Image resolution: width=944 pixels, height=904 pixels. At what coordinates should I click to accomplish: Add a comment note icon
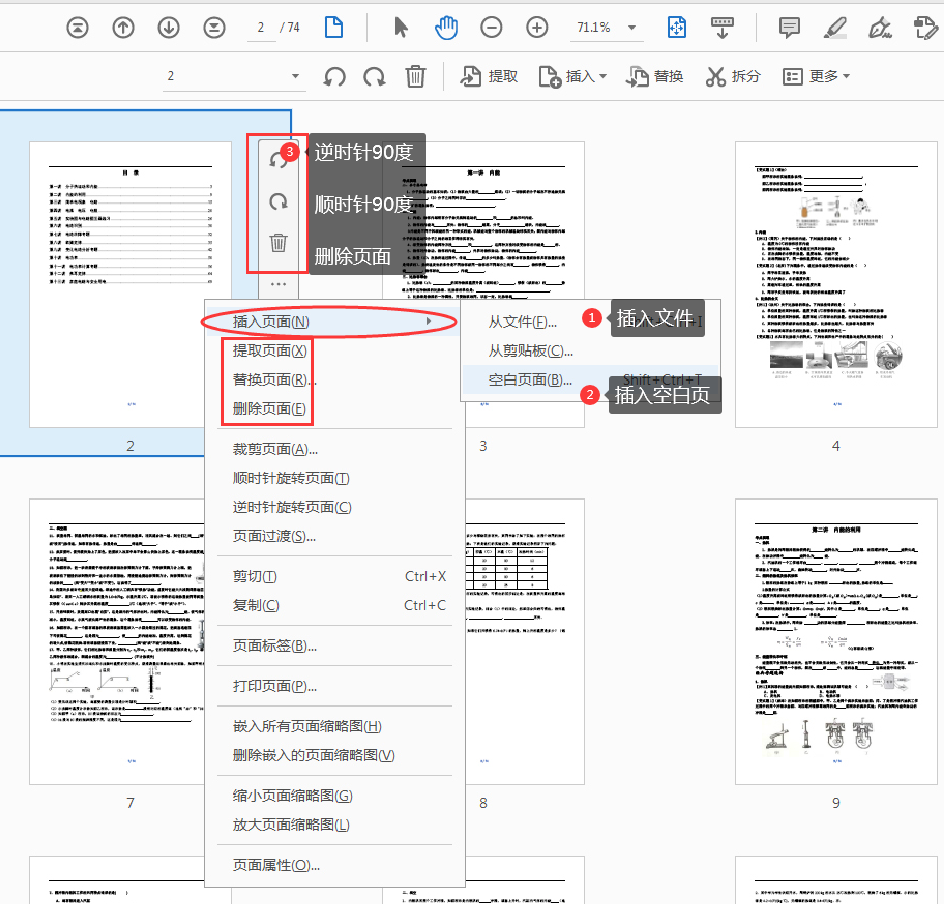coord(789,28)
